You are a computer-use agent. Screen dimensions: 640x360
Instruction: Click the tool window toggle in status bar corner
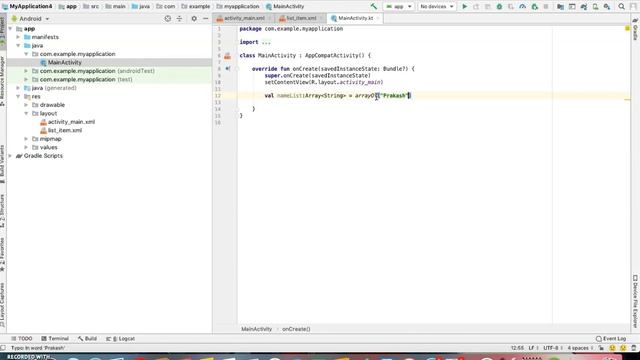pos(3,348)
